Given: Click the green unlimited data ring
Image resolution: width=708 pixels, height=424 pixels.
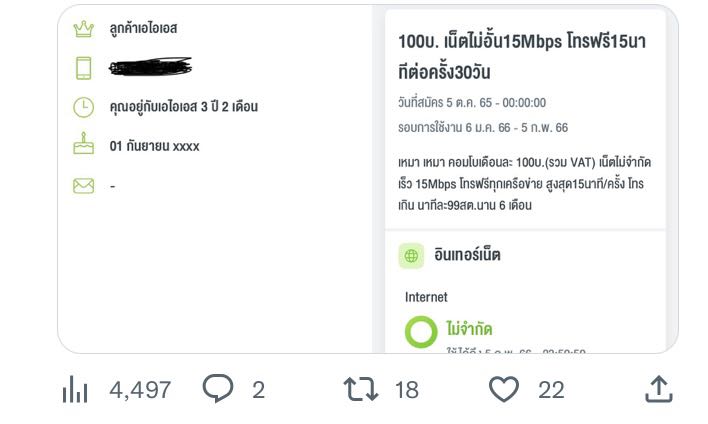Looking at the screenshot, I should (x=421, y=332).
